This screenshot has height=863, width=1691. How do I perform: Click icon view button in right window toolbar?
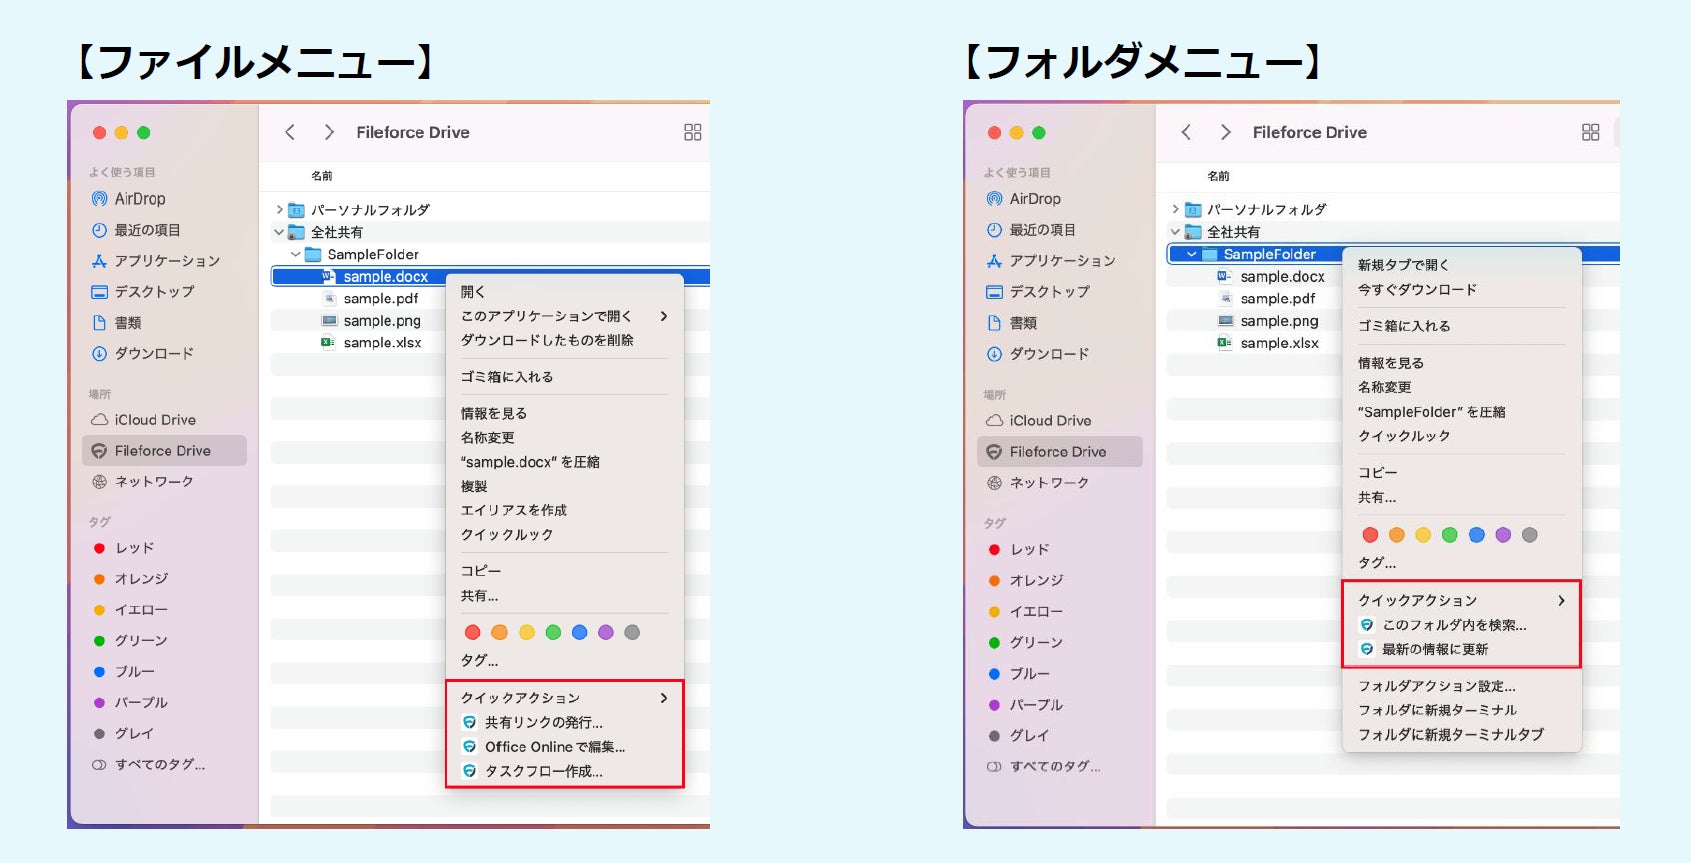(1591, 132)
